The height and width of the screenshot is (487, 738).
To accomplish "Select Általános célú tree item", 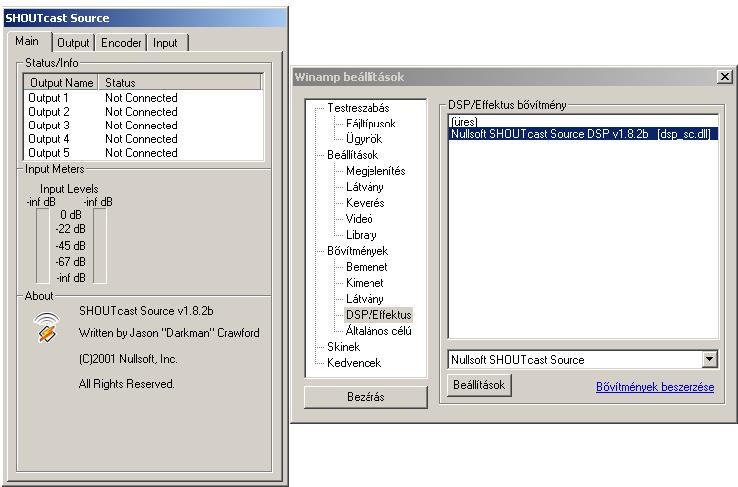I will tap(379, 331).
